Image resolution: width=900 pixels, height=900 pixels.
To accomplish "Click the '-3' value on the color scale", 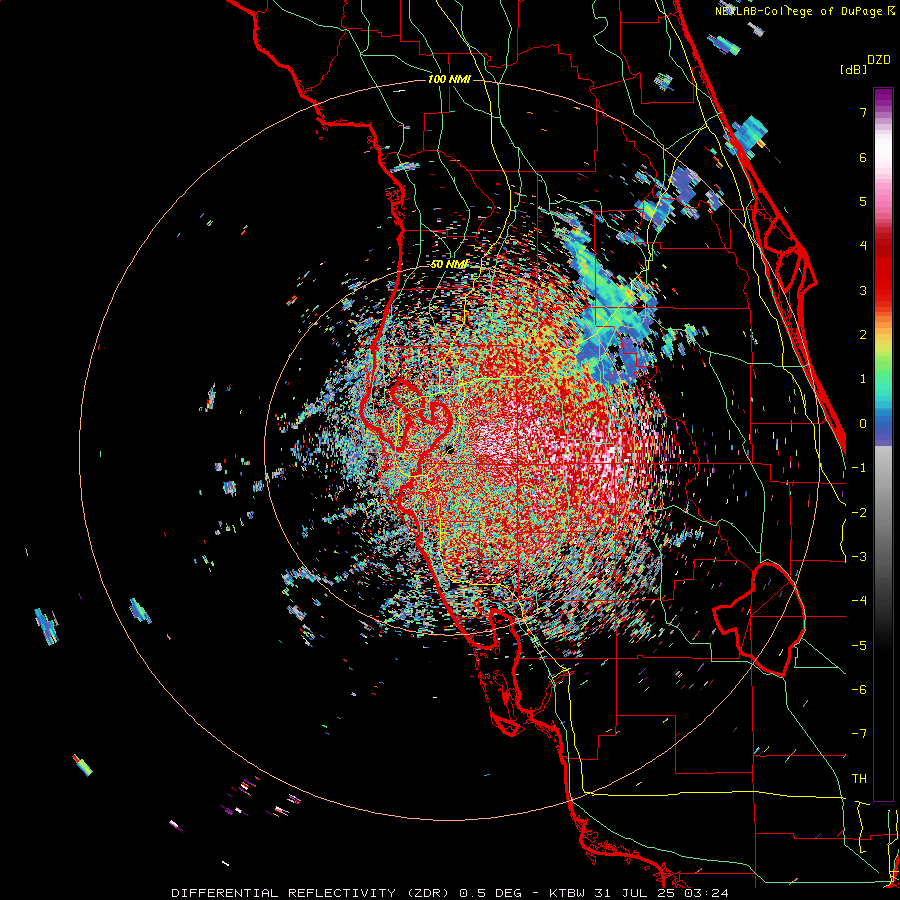I will [859, 557].
